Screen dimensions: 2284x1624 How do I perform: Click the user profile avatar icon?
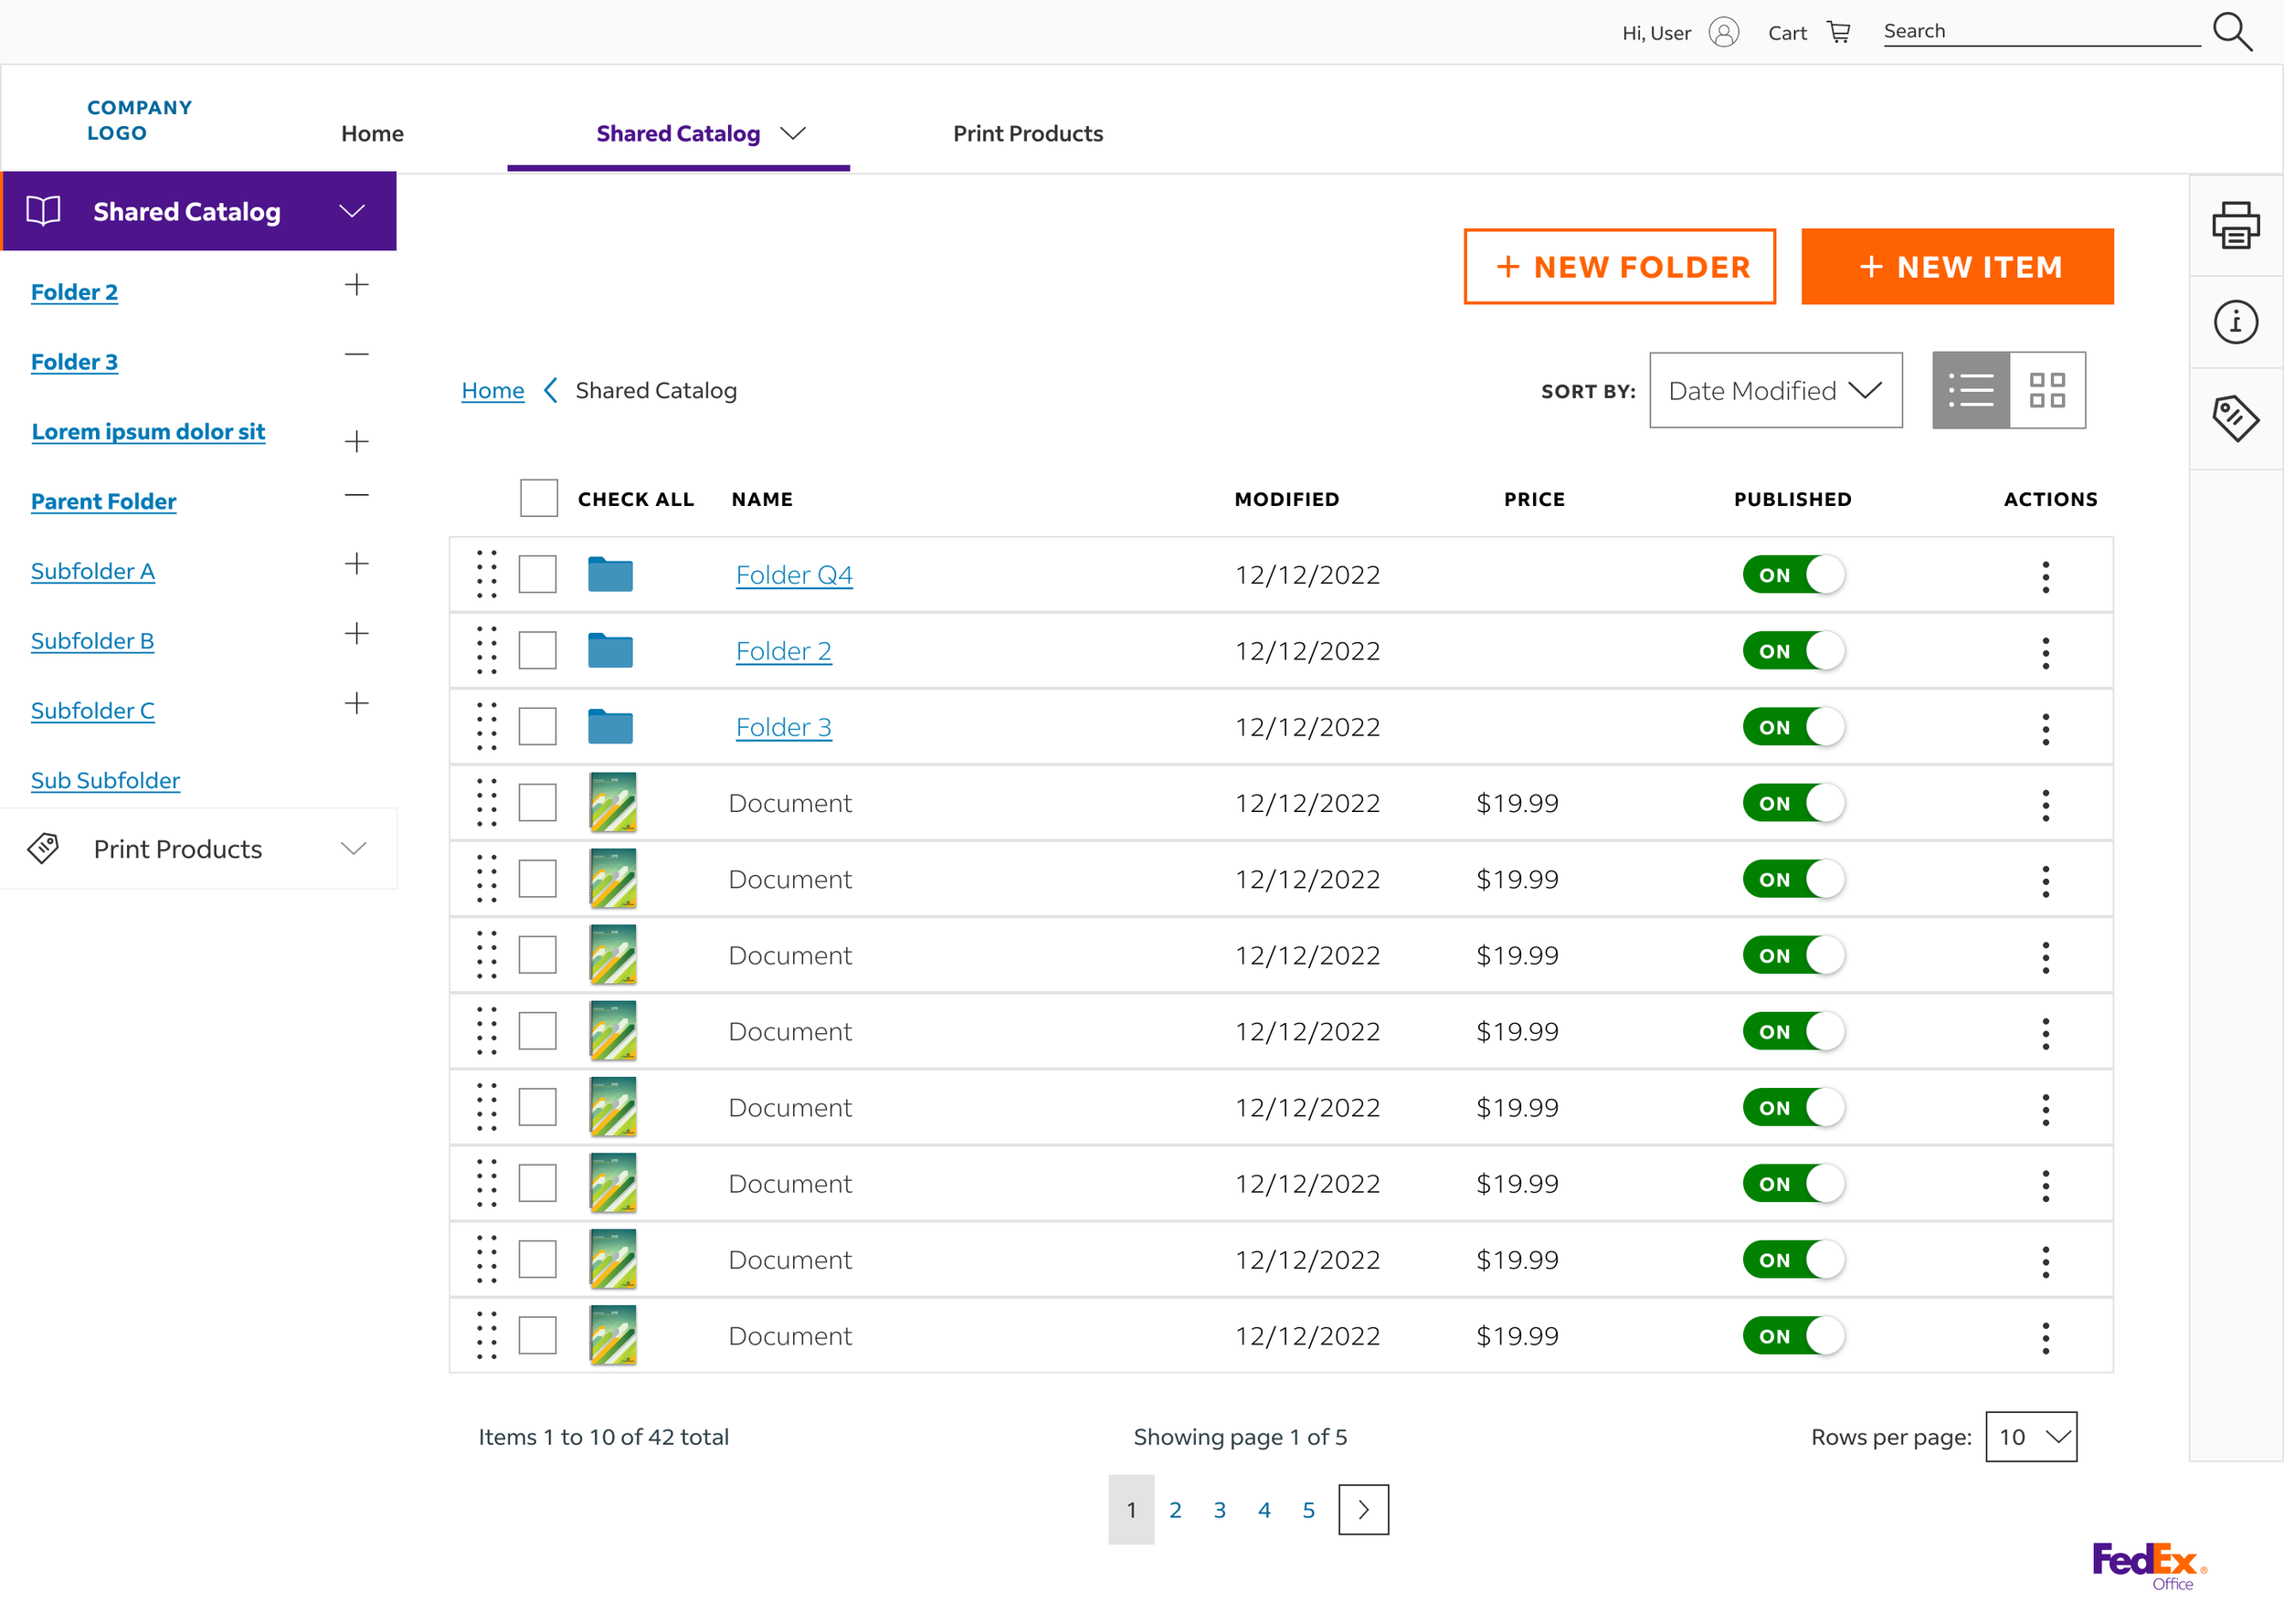click(1724, 32)
